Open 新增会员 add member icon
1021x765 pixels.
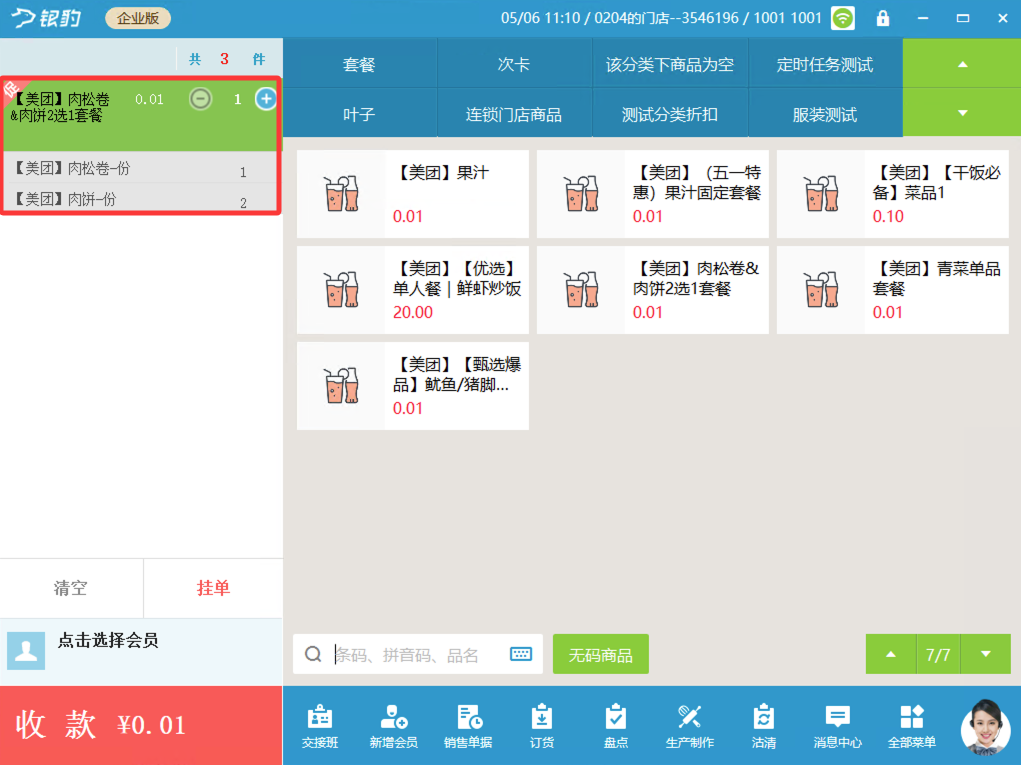pyautogui.click(x=393, y=725)
